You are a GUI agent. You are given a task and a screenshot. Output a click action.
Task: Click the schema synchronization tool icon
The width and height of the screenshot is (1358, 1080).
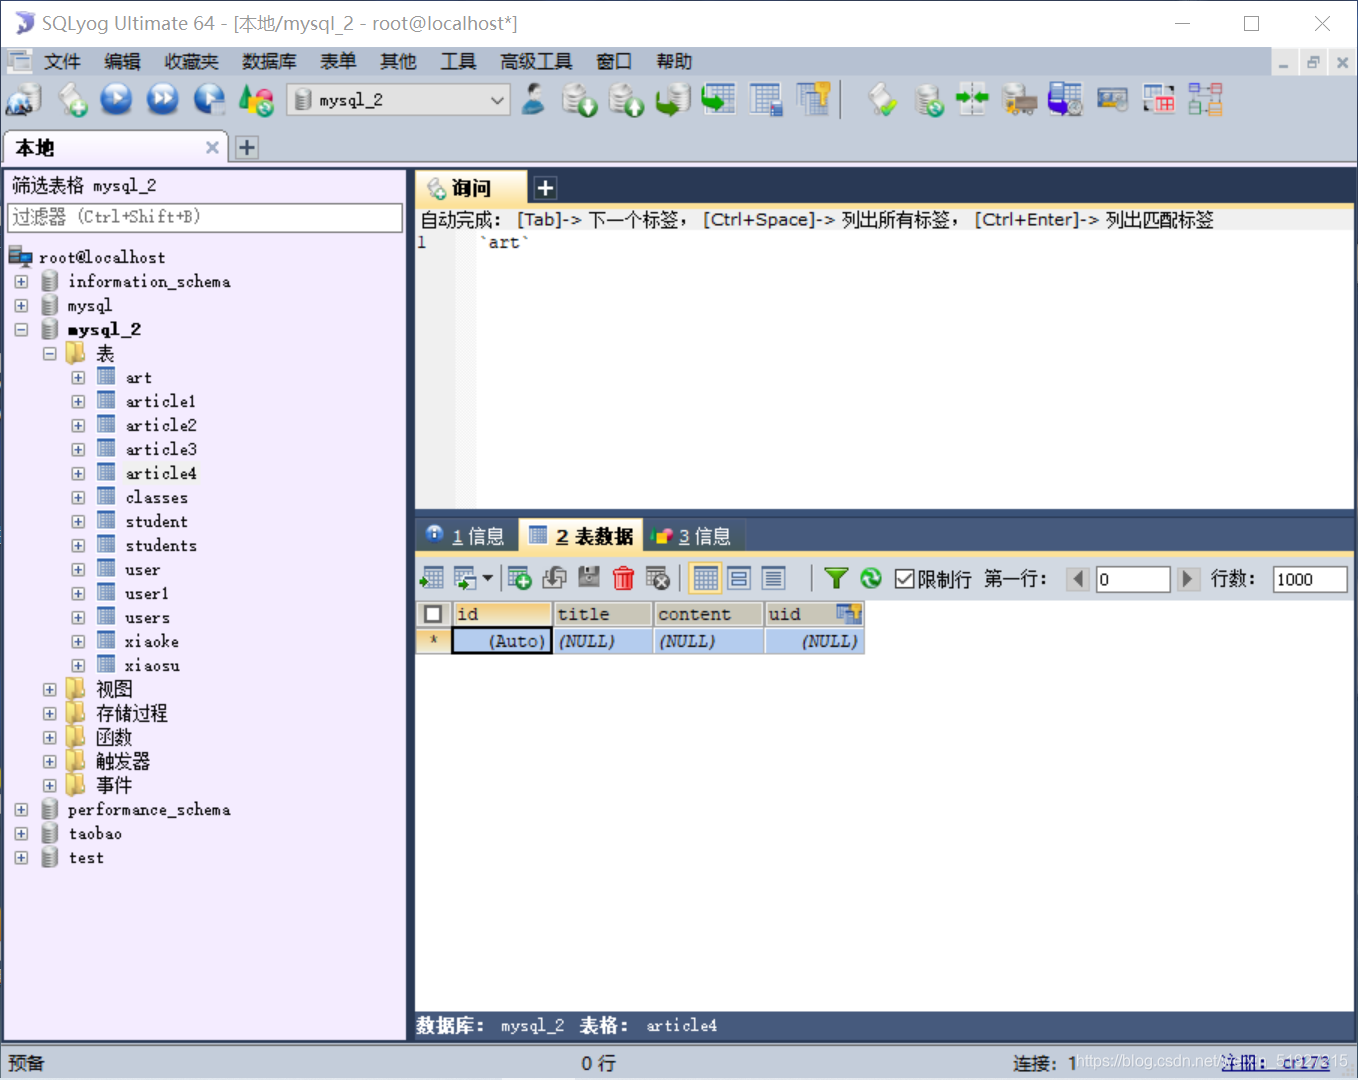point(971,99)
